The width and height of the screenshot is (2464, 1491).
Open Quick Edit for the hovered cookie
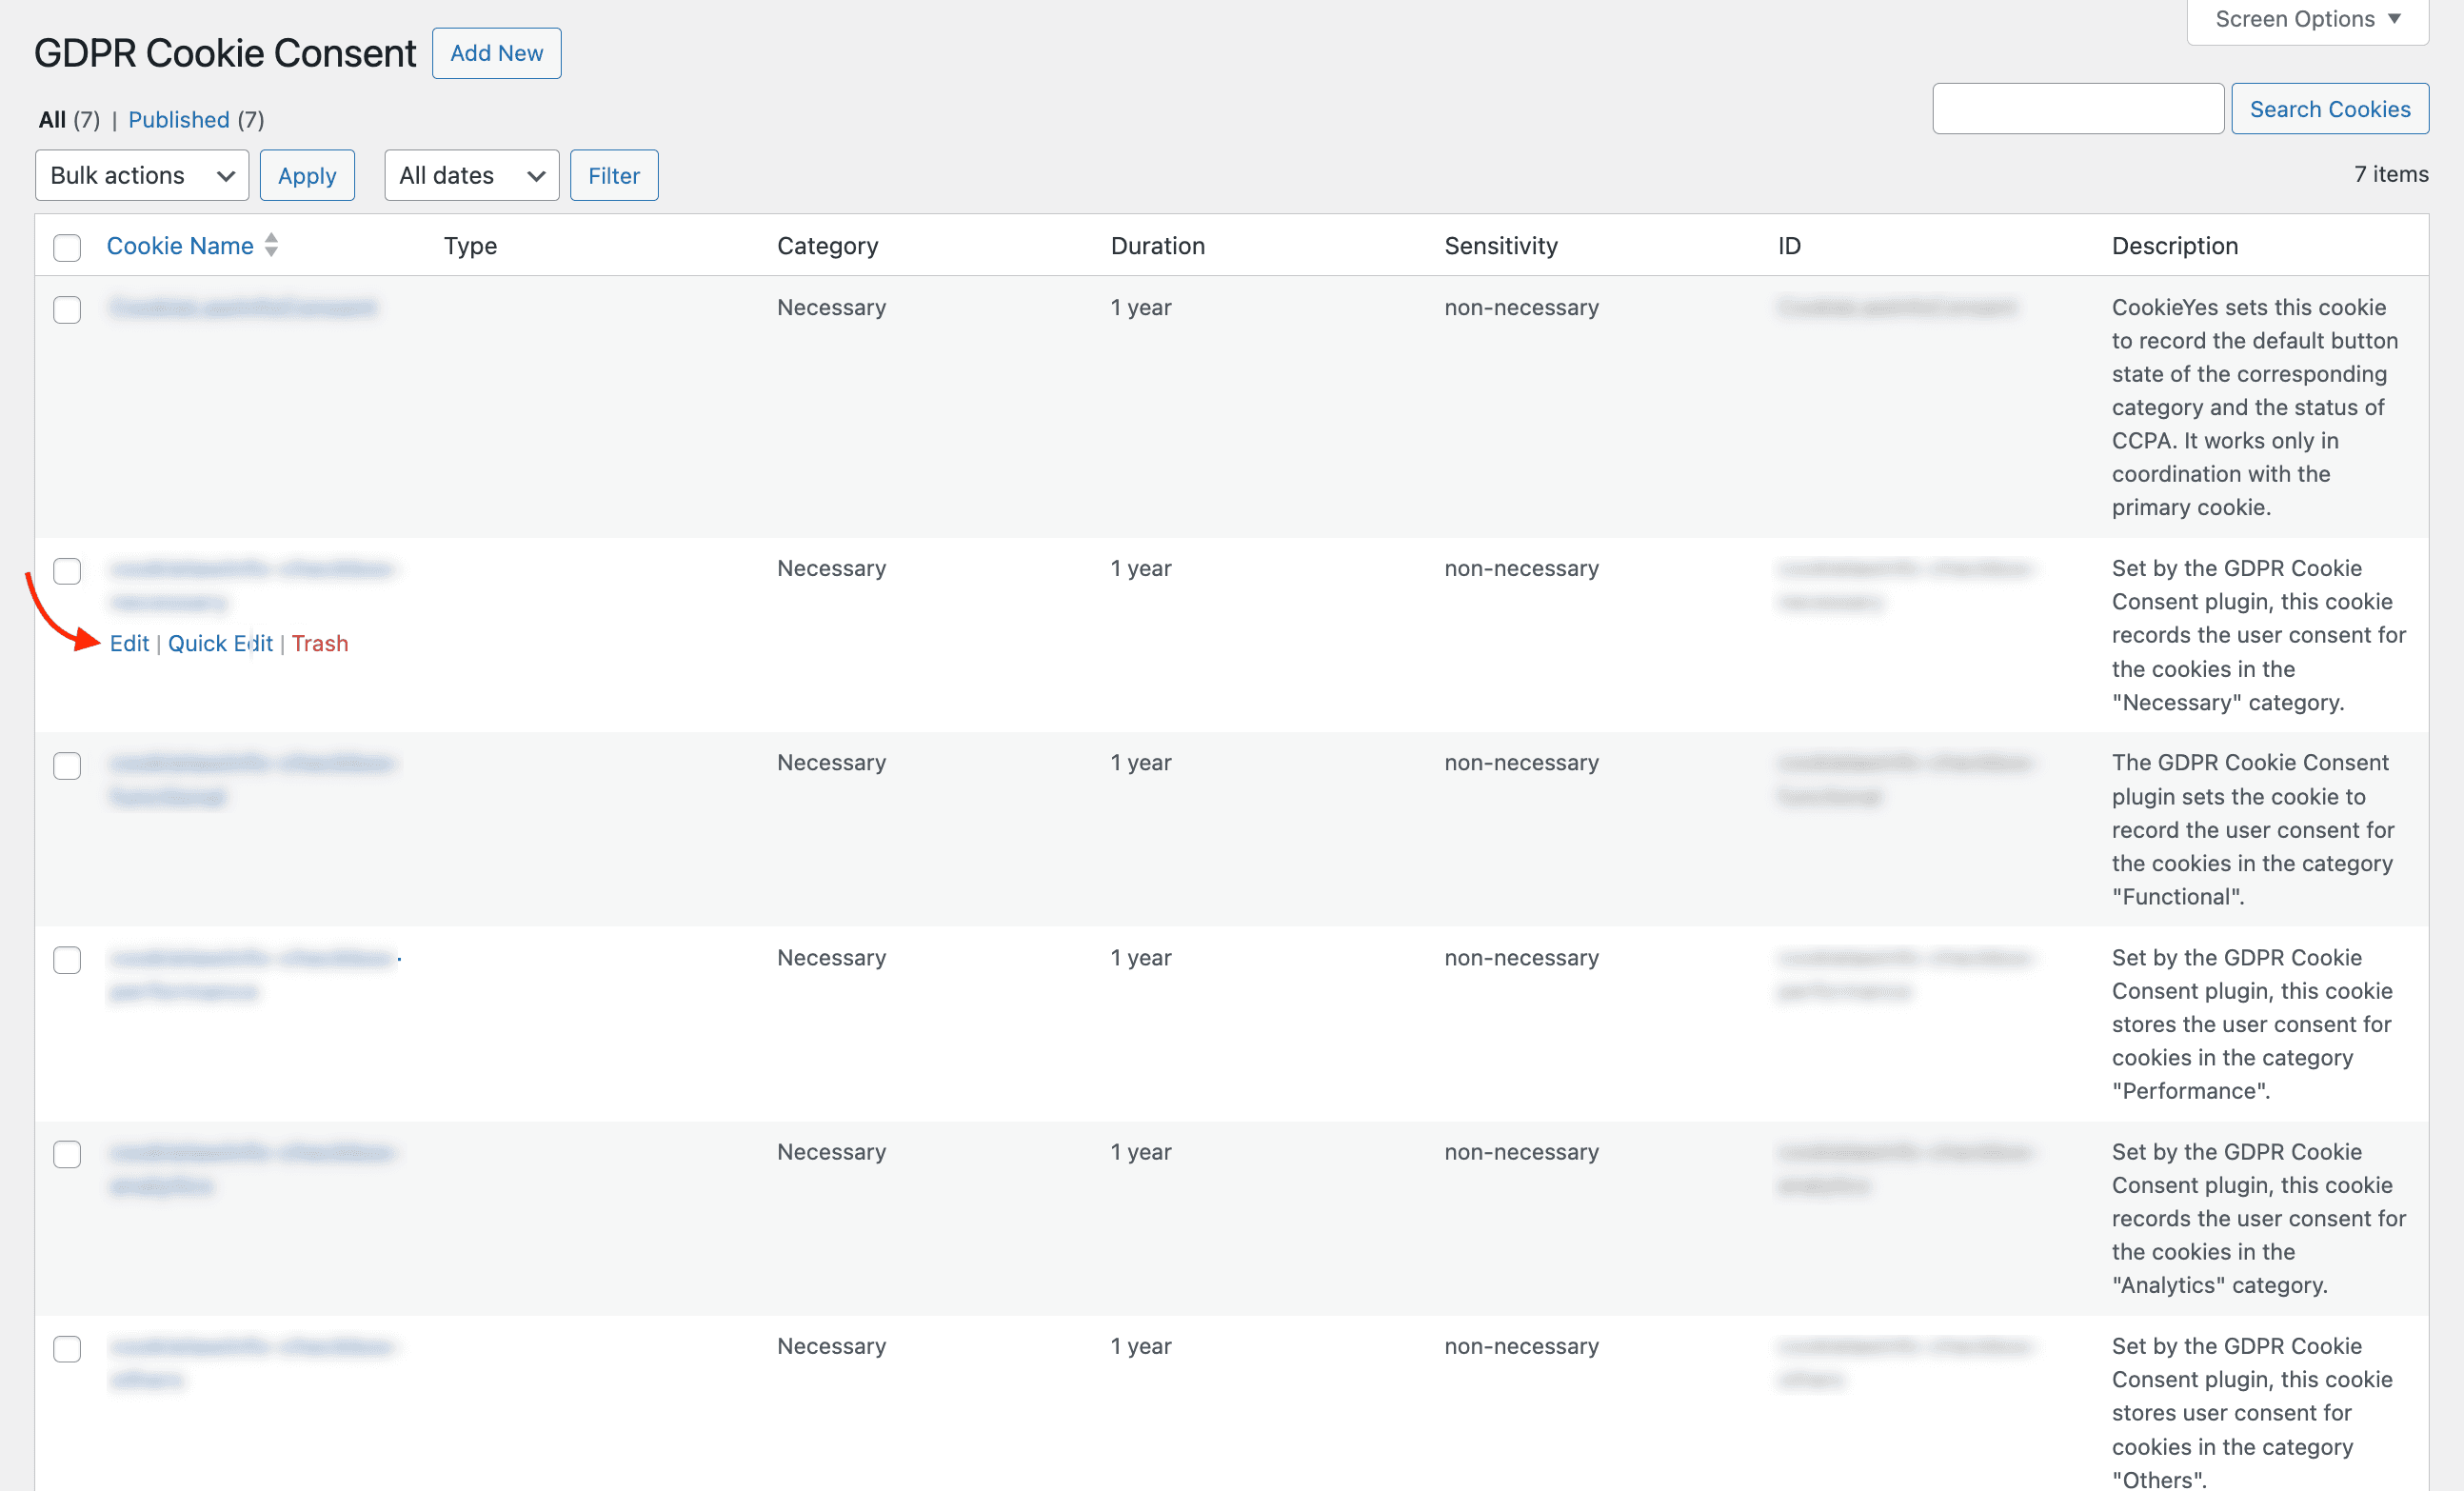pos(220,643)
